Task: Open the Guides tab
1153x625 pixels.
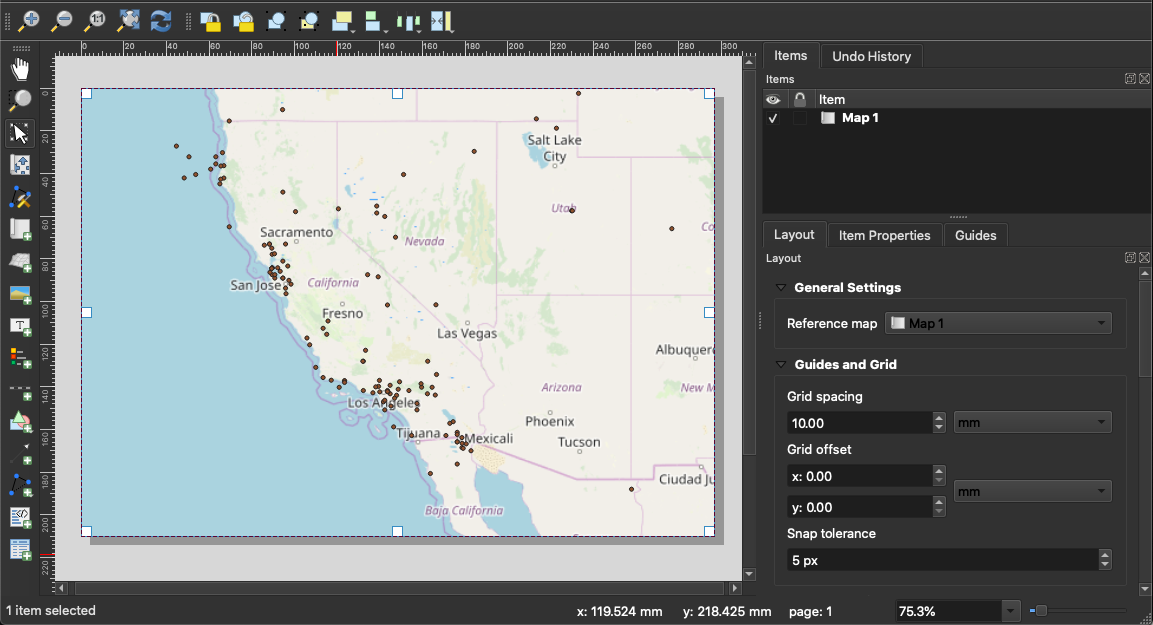Action: 975,235
